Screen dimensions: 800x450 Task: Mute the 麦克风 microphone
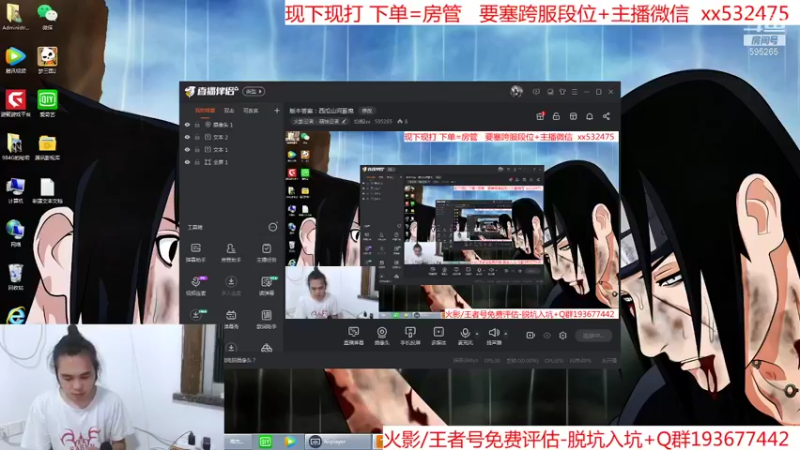pos(465,336)
